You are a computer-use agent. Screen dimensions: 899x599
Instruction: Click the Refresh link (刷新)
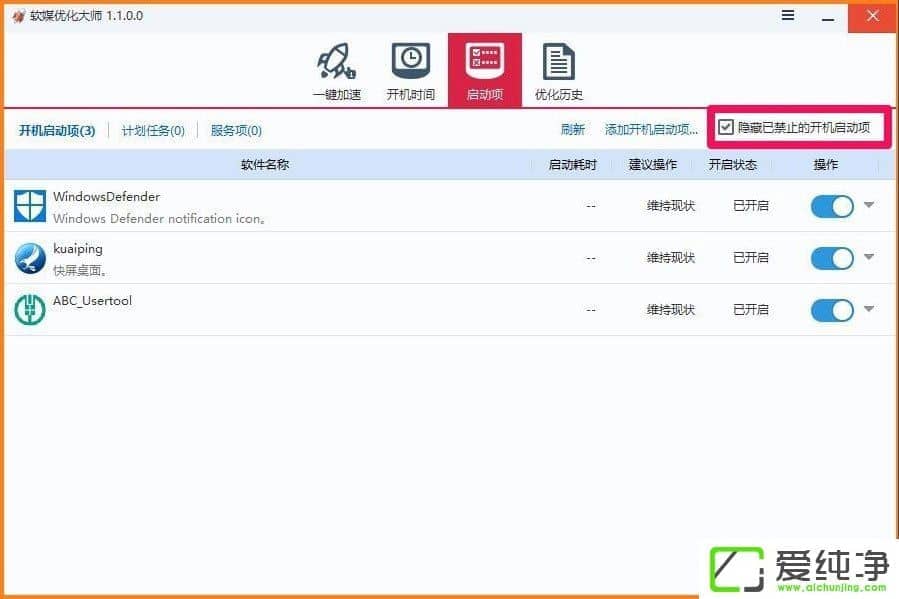[x=572, y=130]
